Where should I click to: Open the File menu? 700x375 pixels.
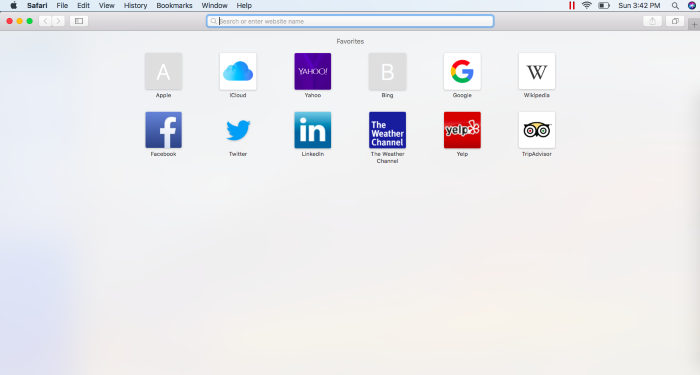(x=62, y=5)
